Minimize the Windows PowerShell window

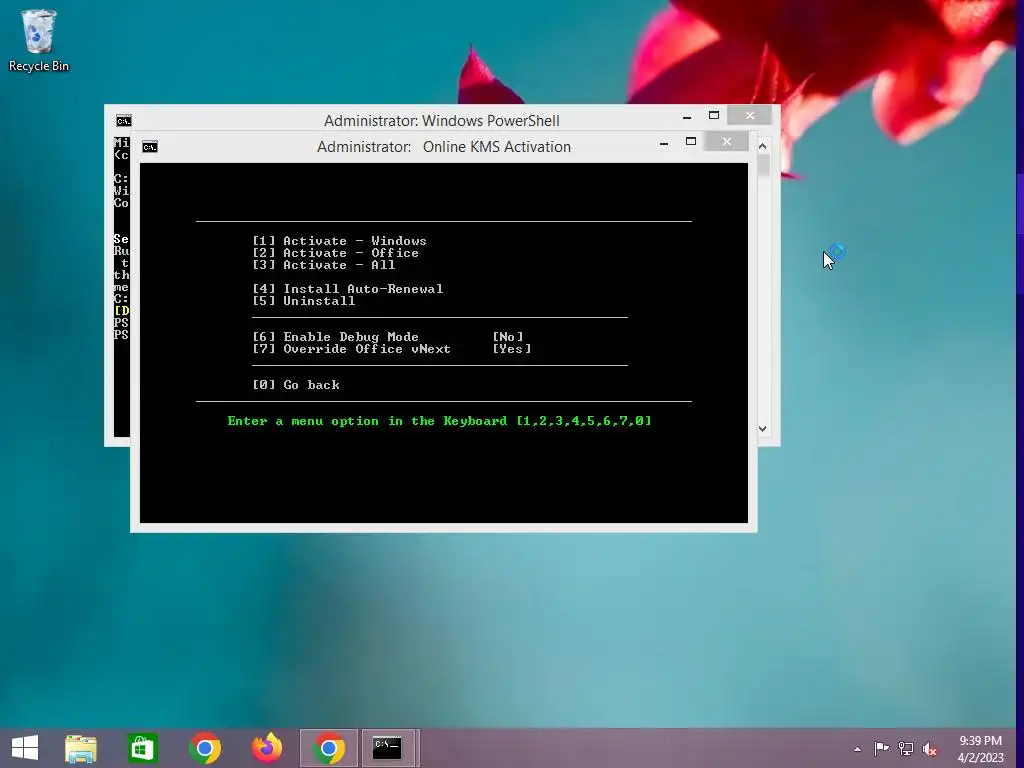point(687,117)
